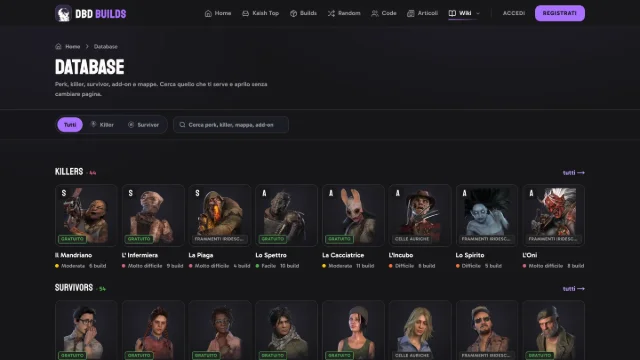The height and width of the screenshot is (360, 640).
Task: Open Code in navigation
Action: [x=384, y=13]
